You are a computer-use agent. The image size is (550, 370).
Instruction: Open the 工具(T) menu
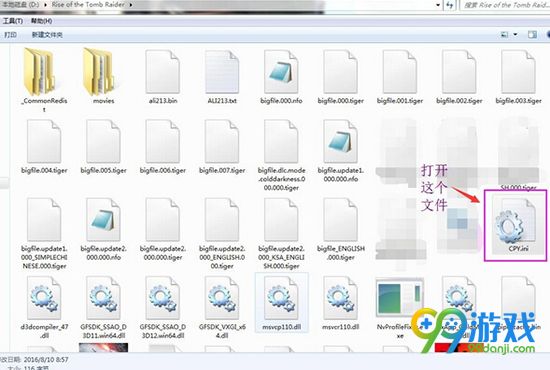click(x=13, y=21)
